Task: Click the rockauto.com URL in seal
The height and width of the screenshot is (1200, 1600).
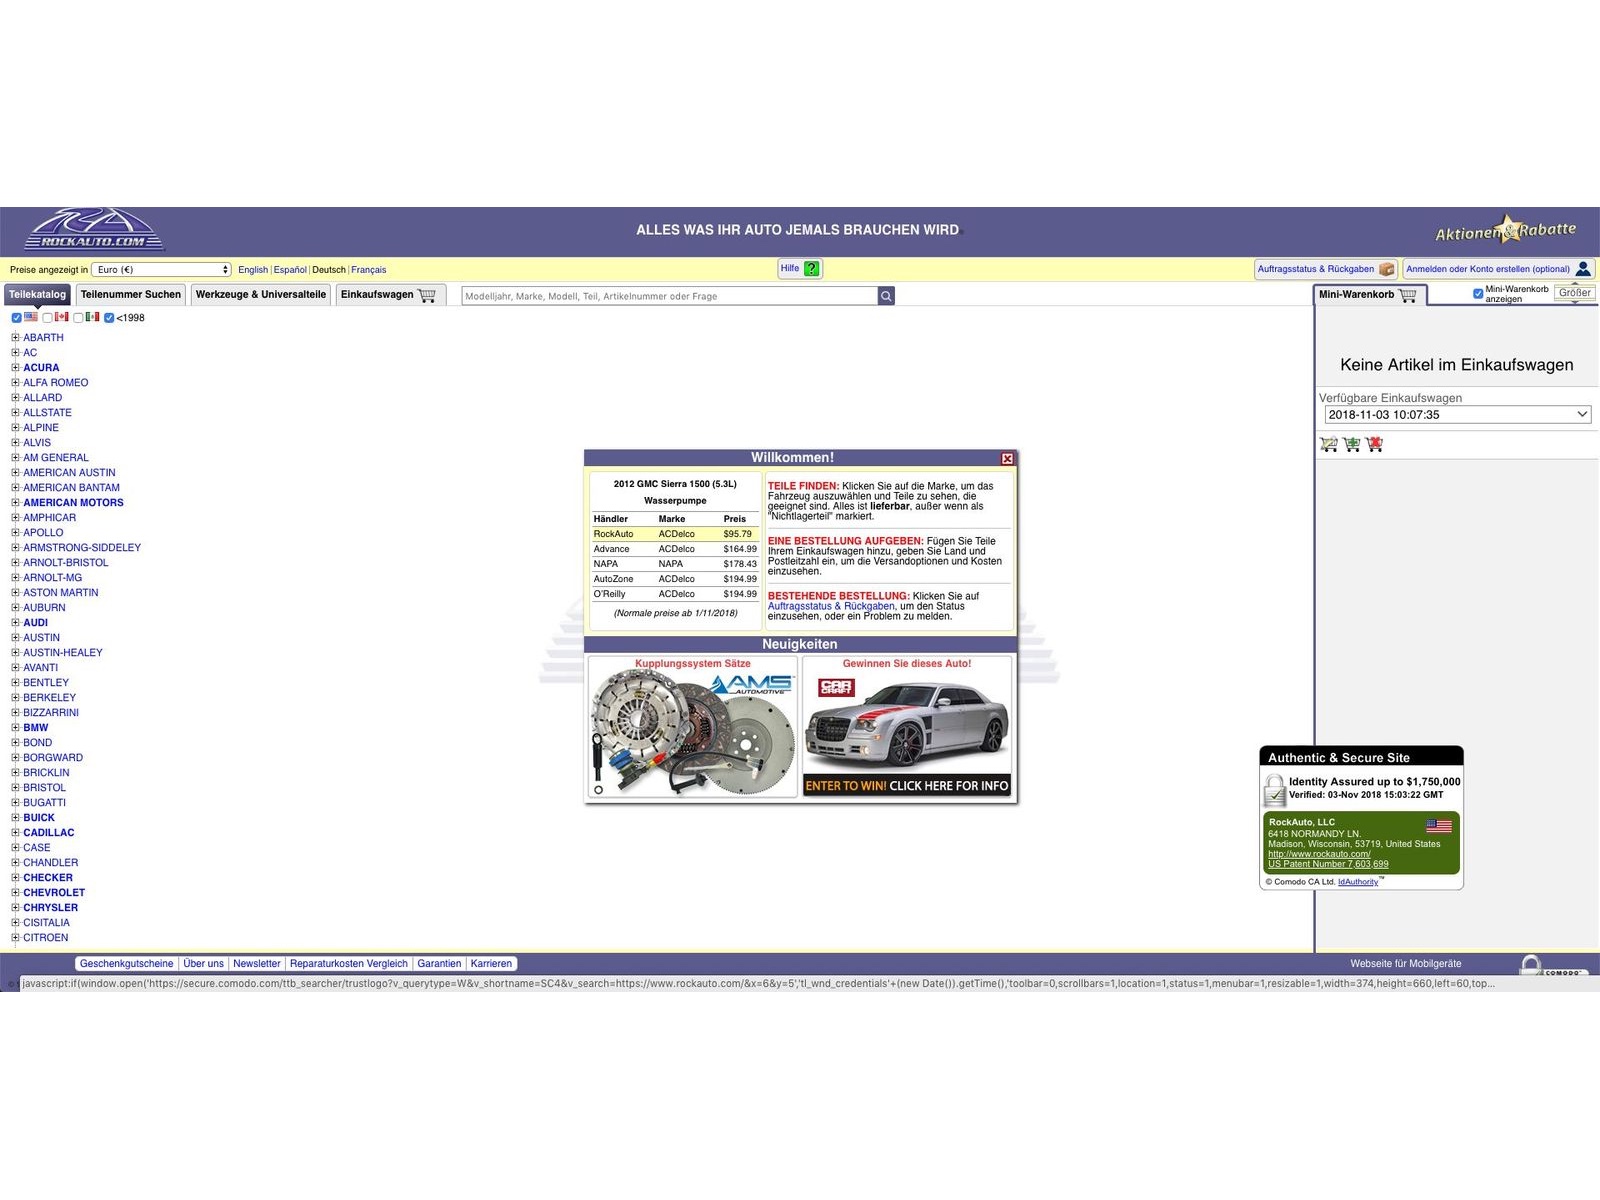Action: 1319,854
